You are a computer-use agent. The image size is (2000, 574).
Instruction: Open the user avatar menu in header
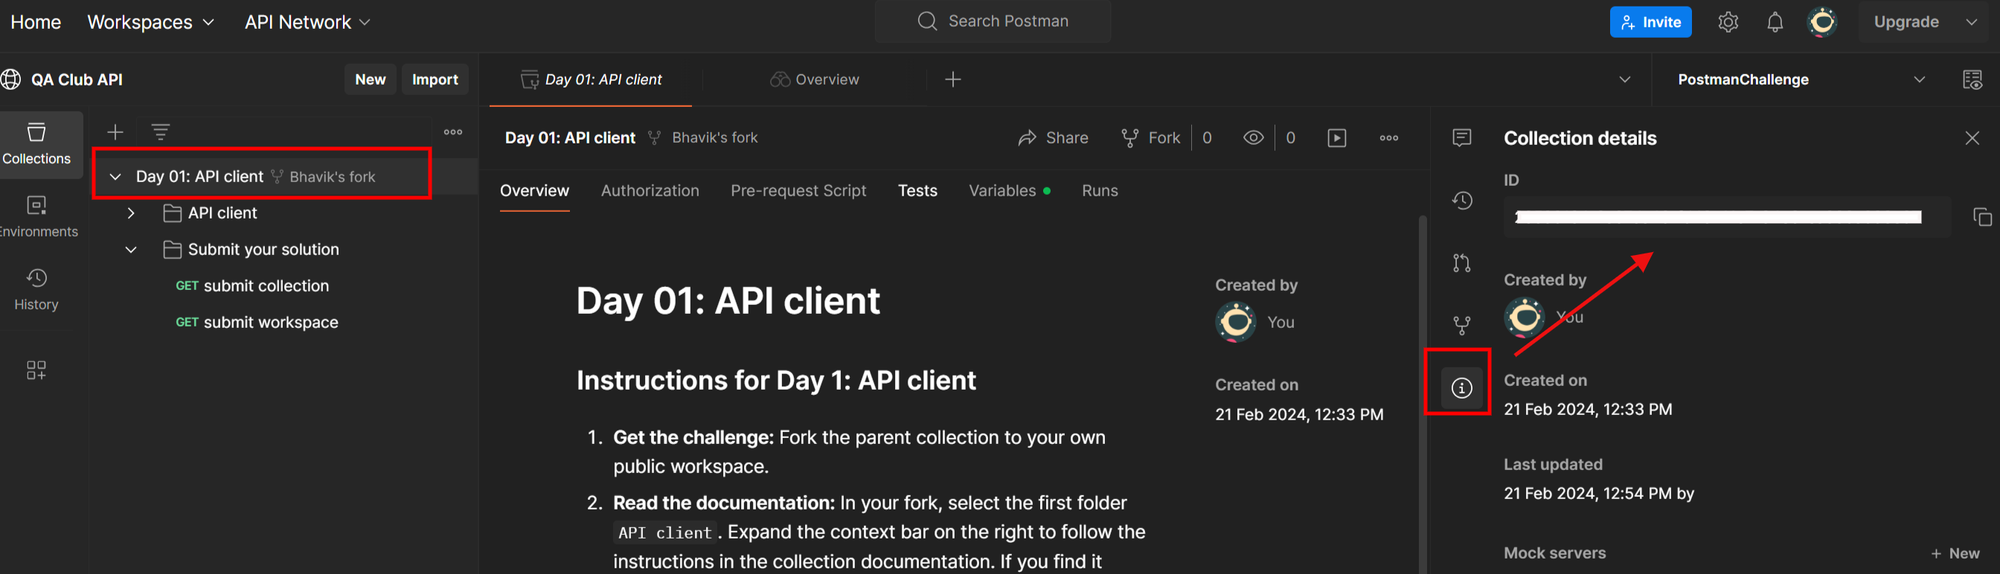tap(1823, 22)
